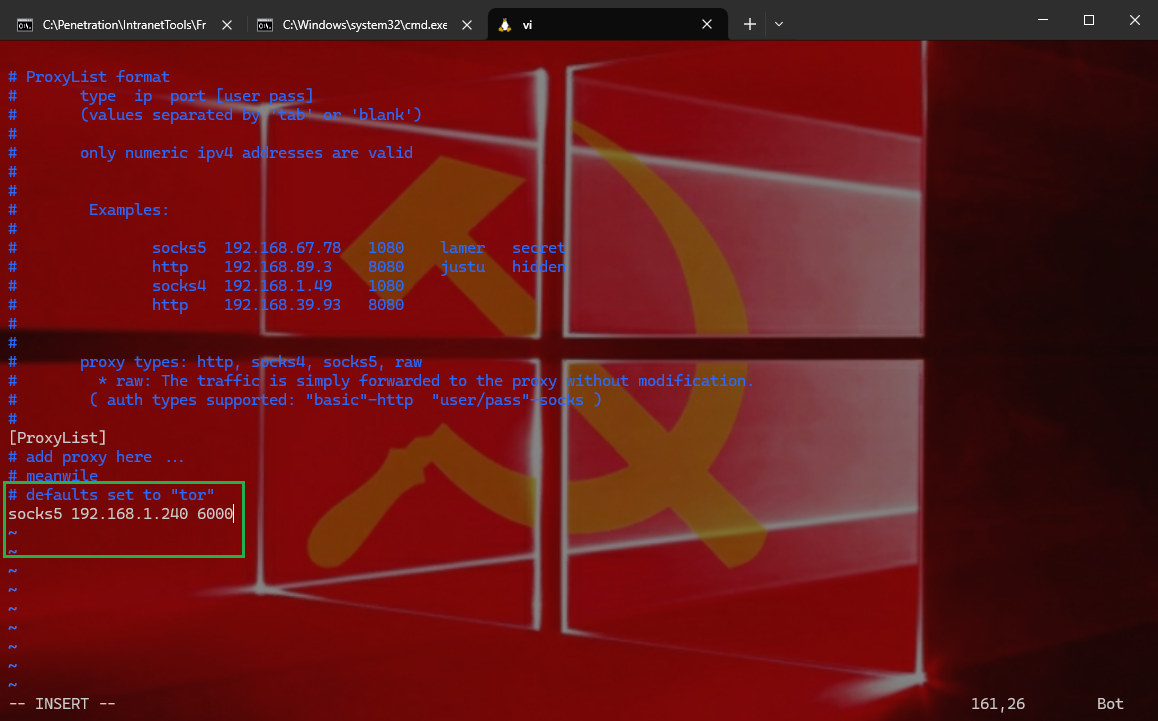Screen dimensions: 1158x721
Task: Maximize the terminal window
Action: 1089,20
